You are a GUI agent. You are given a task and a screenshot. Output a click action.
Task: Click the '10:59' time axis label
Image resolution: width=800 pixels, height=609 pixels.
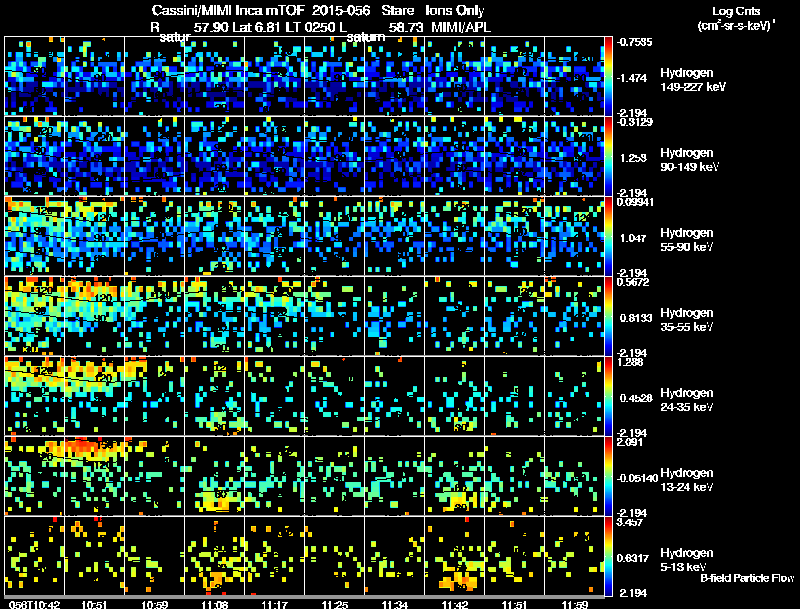click(x=155, y=605)
